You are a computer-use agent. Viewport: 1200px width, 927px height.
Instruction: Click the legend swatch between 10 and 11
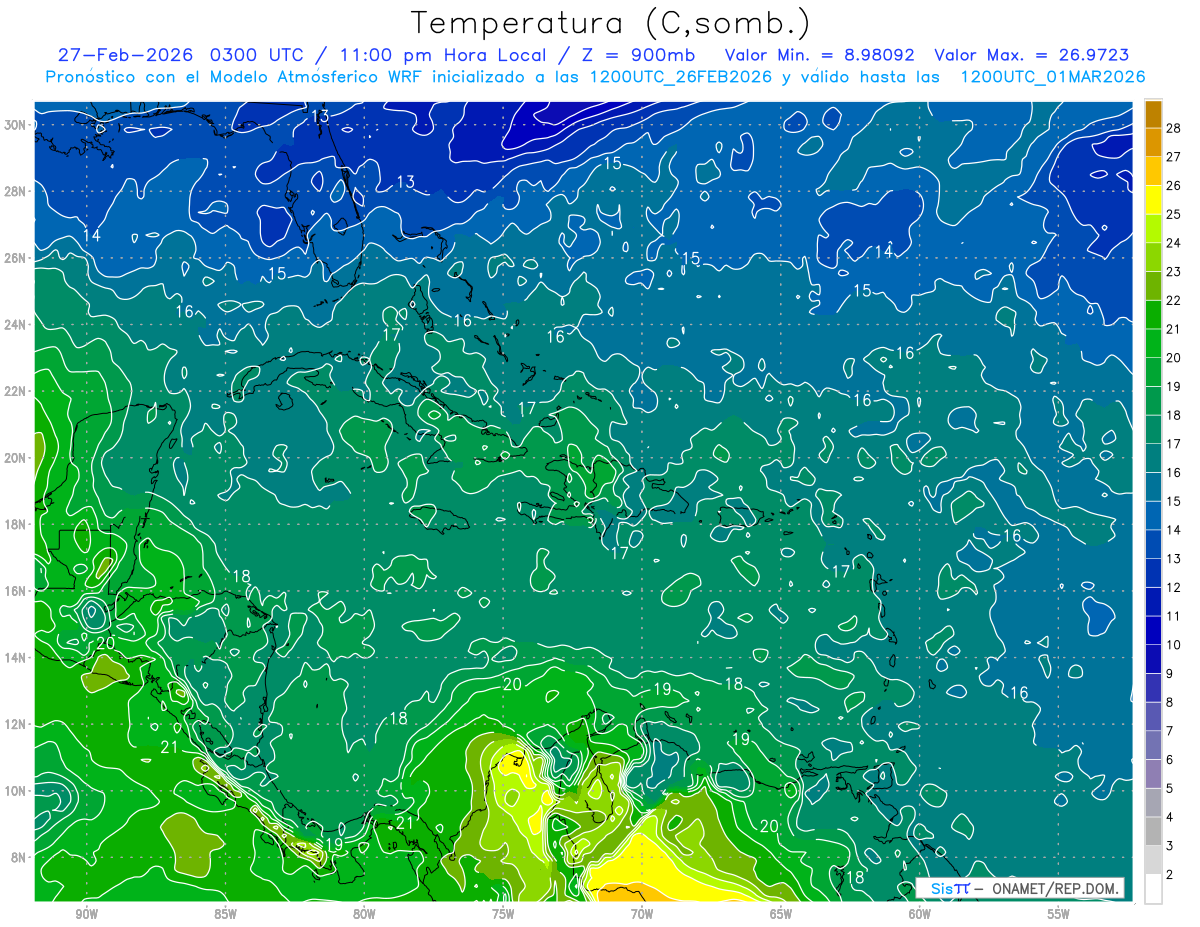coord(1153,630)
